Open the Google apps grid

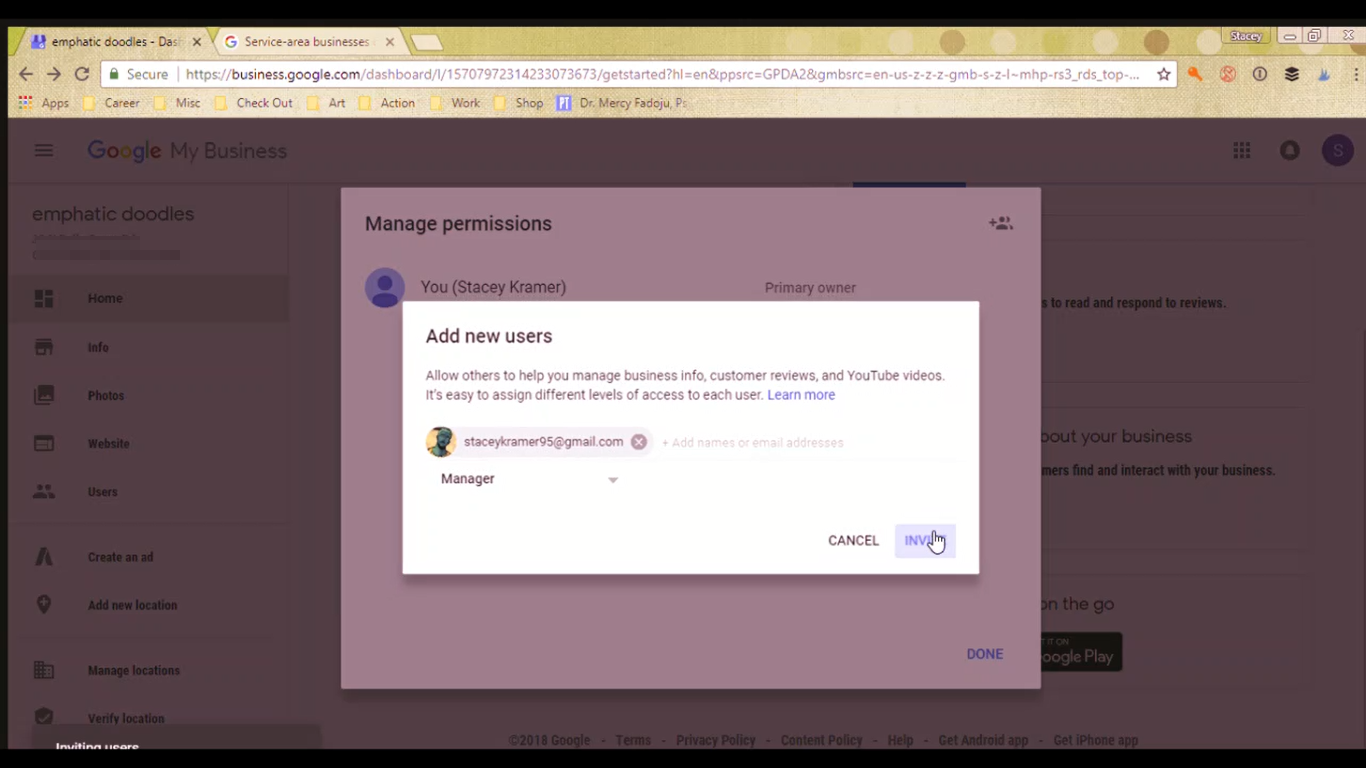pos(1242,151)
